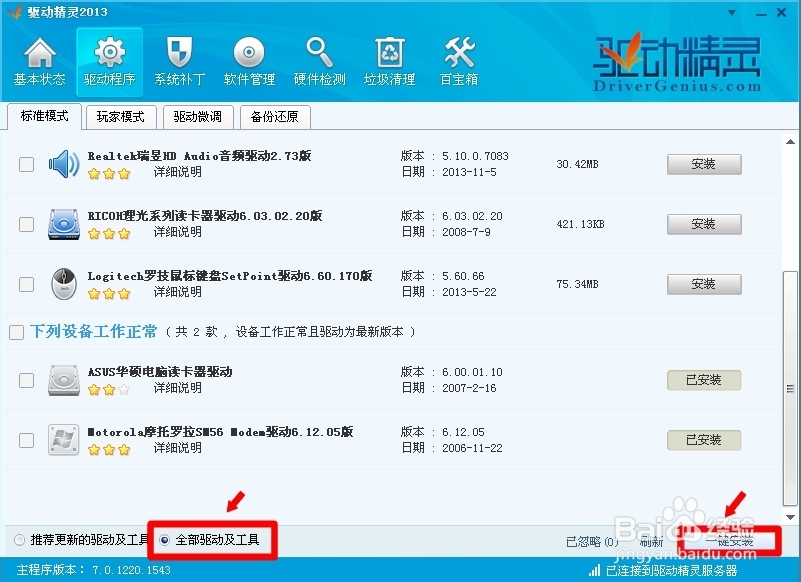
Task: Check the RICOH card reader driver checkbox
Action: pyautogui.click(x=27, y=224)
